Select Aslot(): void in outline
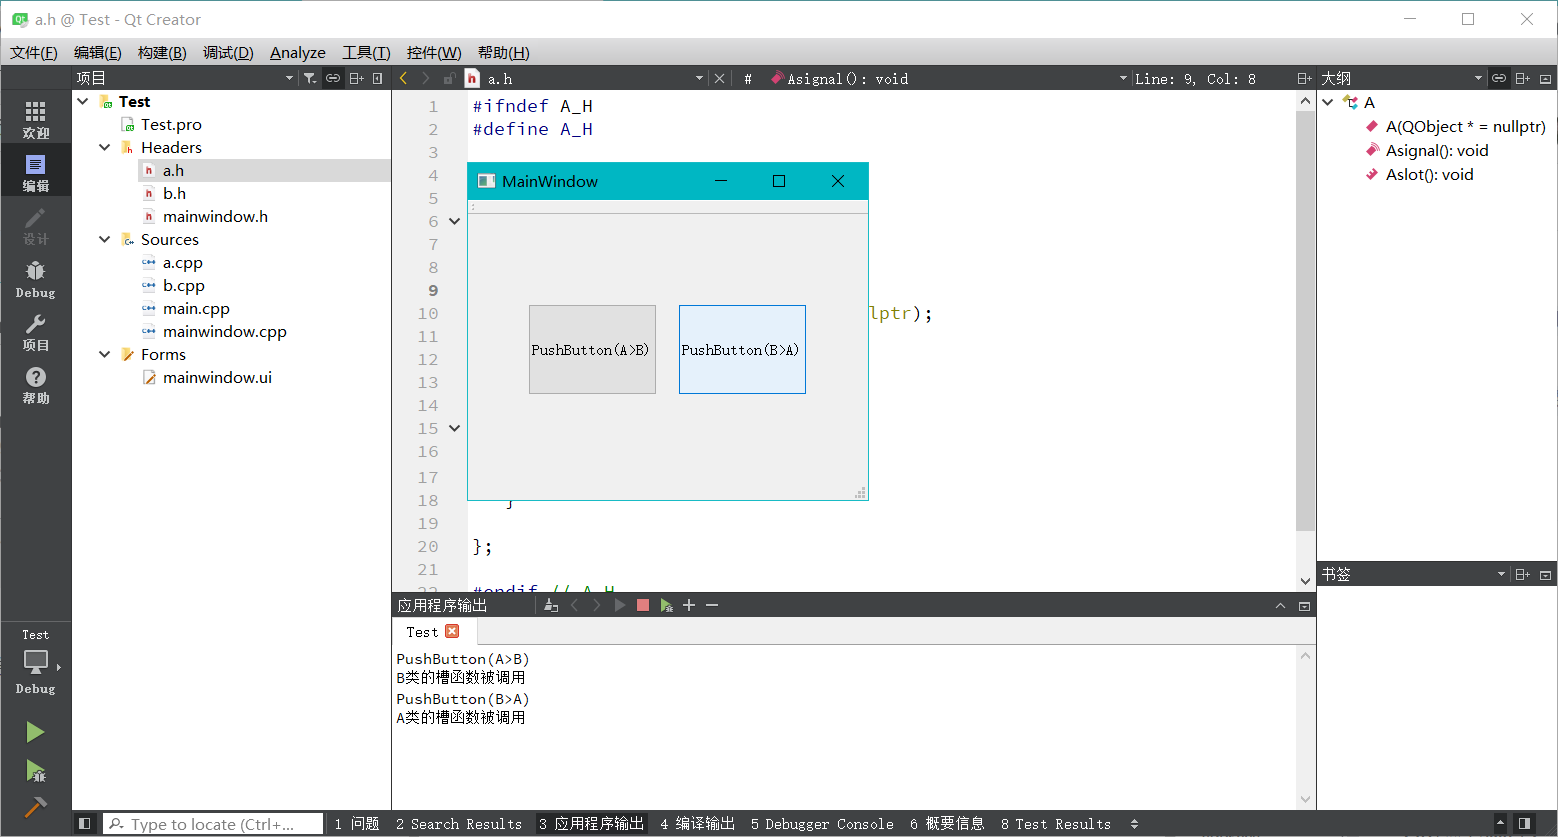This screenshot has height=837, width=1558. [1430, 174]
